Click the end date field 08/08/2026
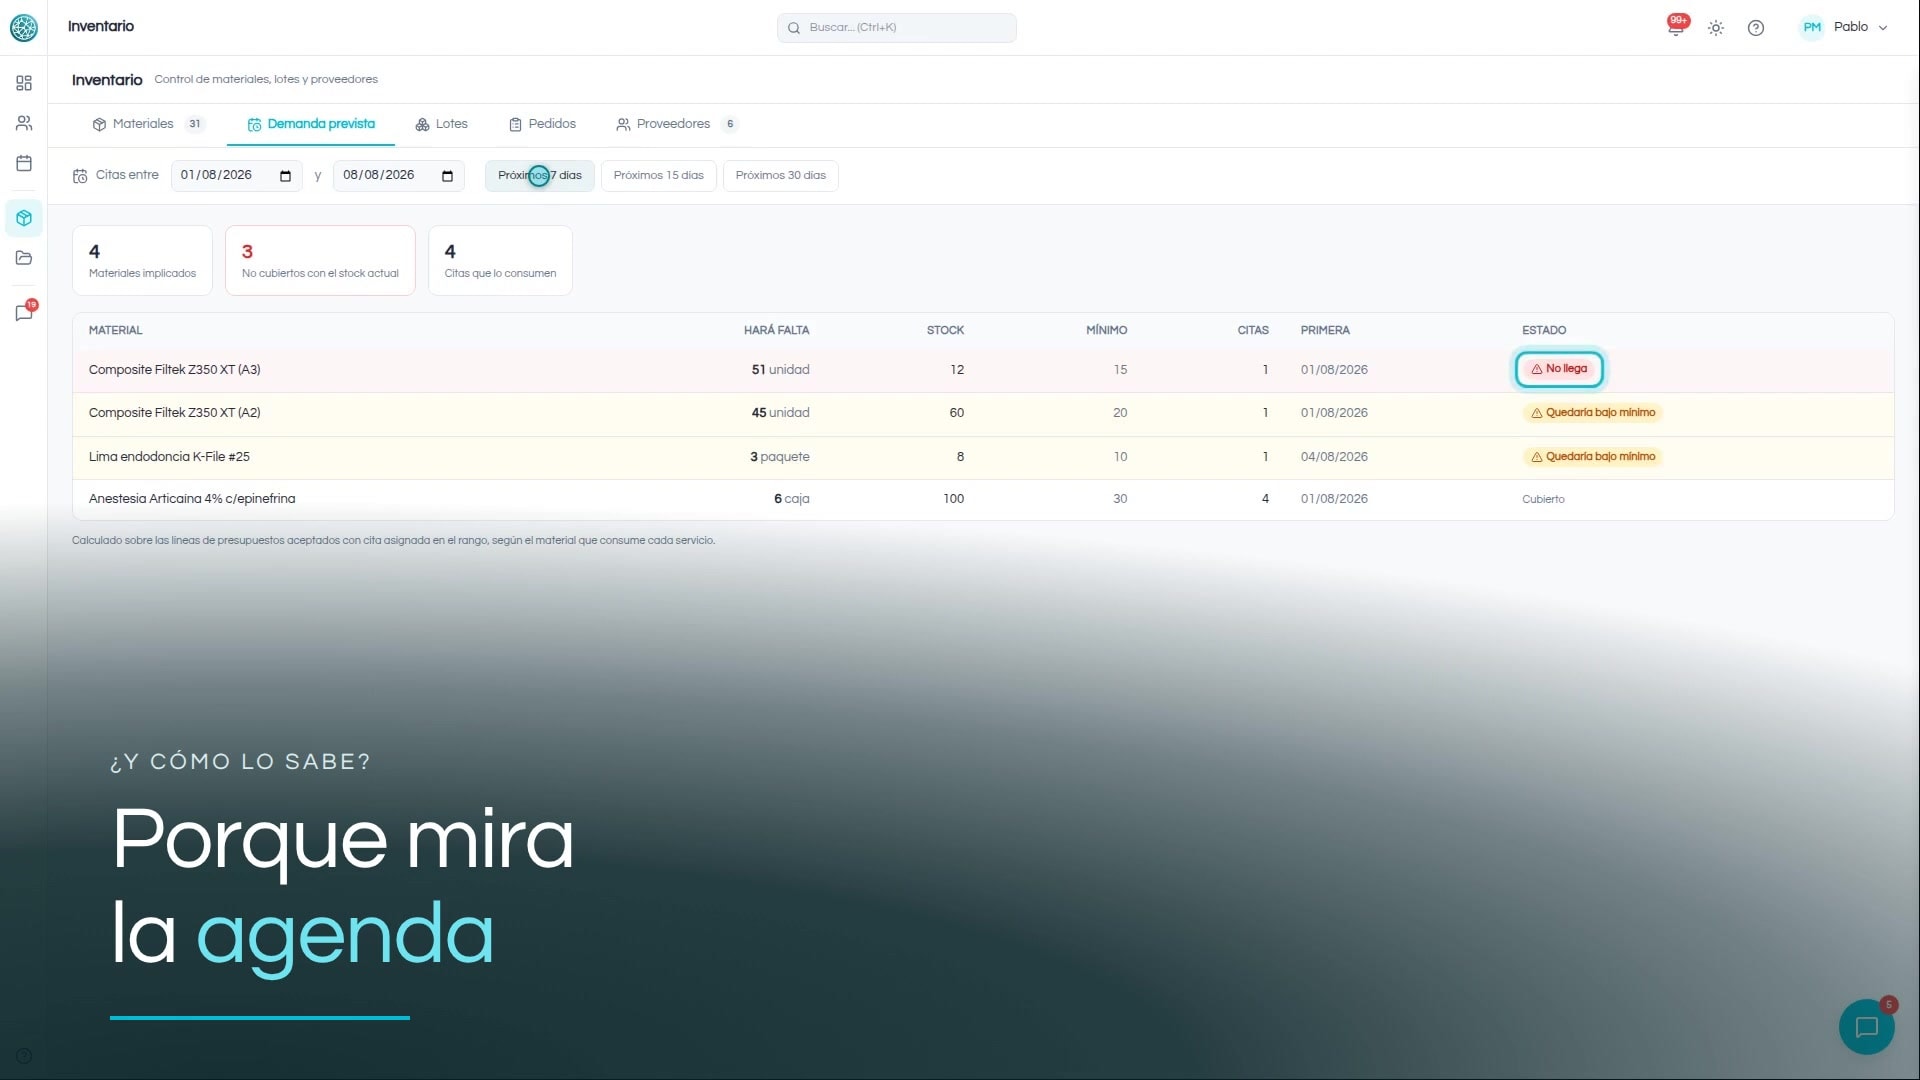This screenshot has height=1080, width=1920. tap(398, 176)
